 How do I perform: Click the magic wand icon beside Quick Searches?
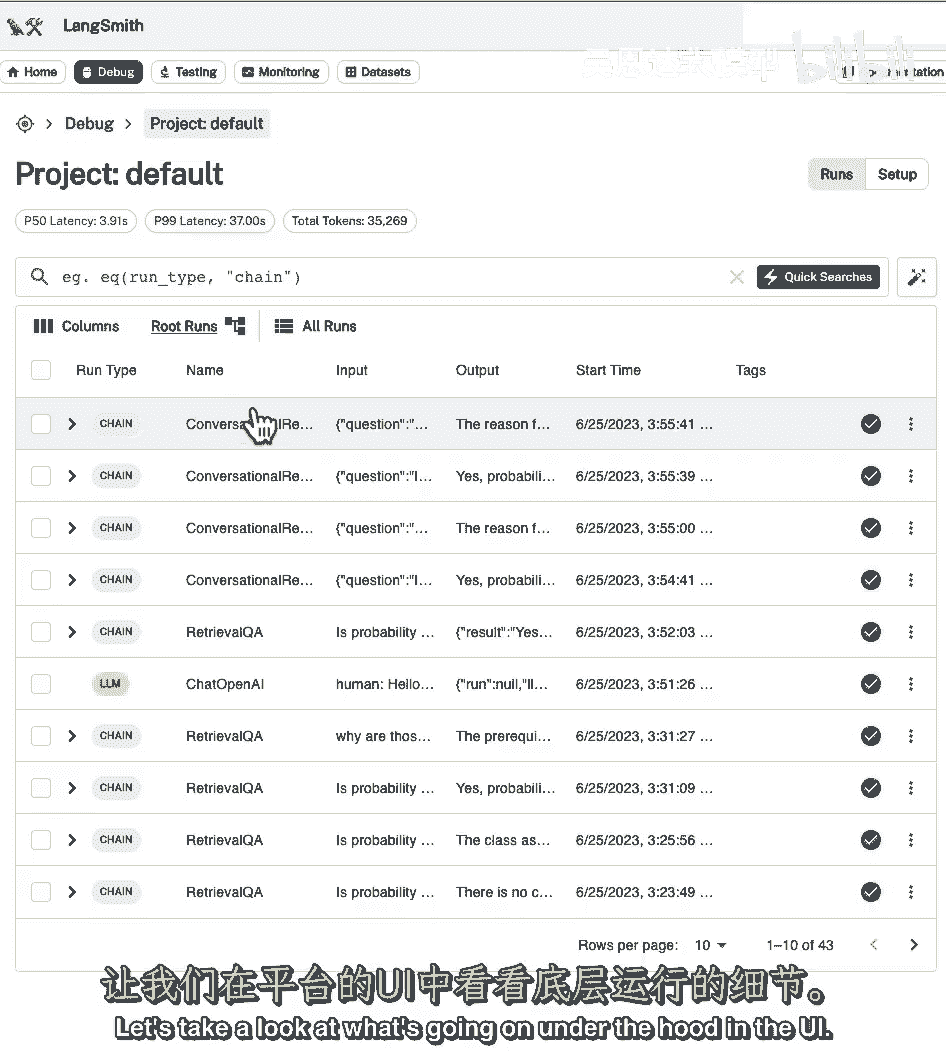pos(916,277)
